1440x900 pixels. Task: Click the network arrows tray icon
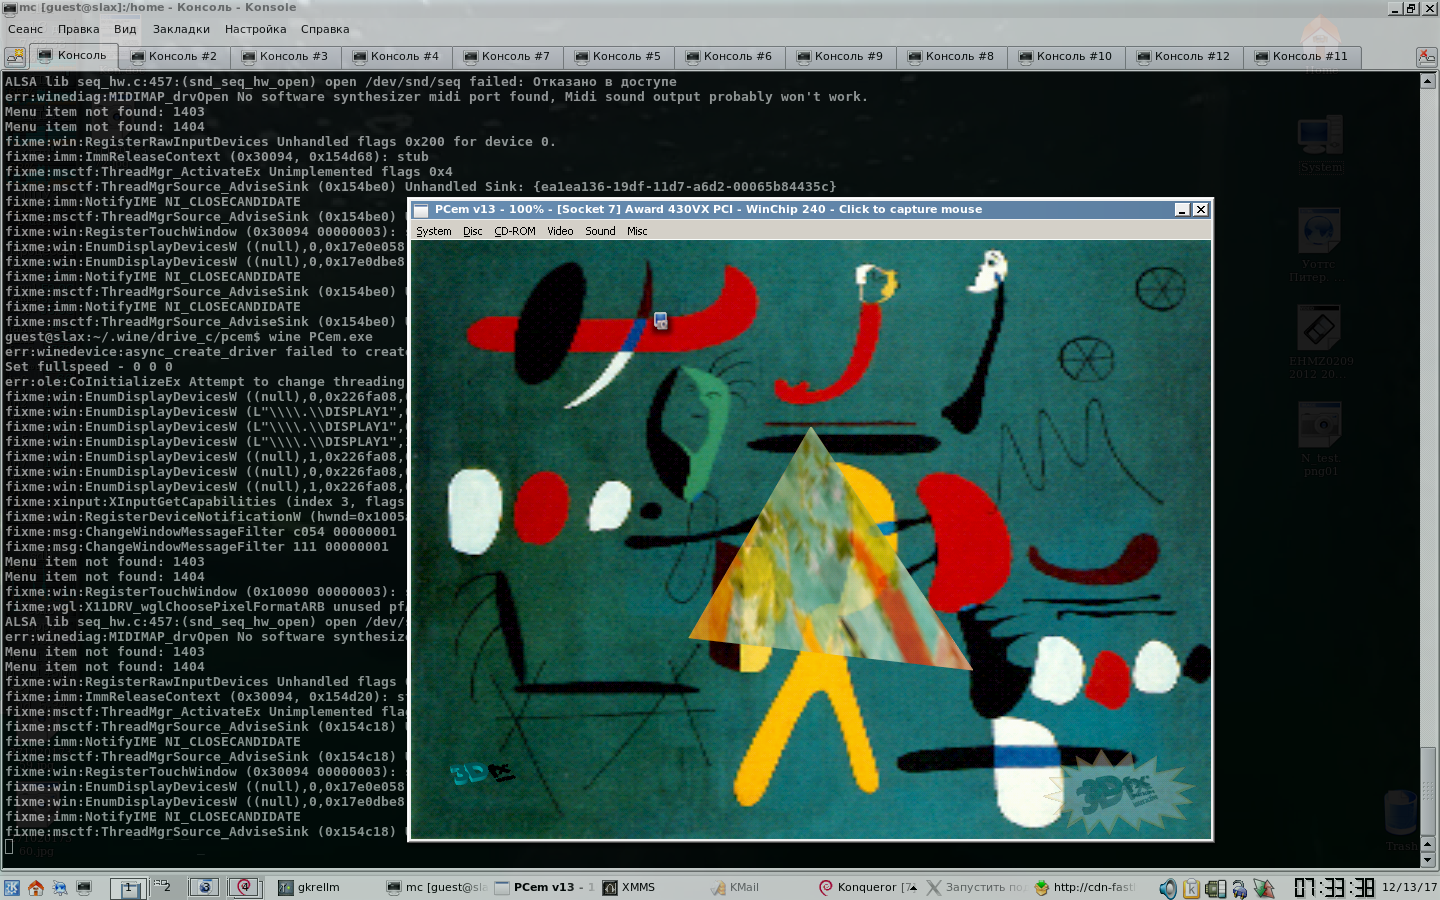point(1264,888)
